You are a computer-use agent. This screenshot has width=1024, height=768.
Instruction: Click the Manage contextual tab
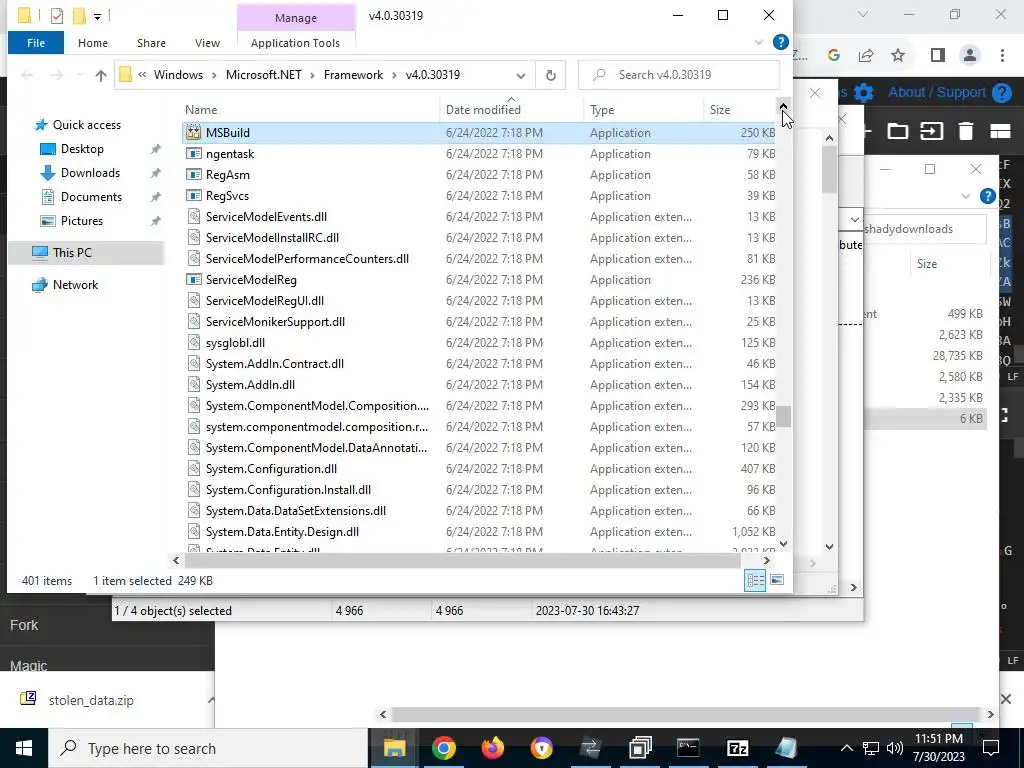[295, 18]
